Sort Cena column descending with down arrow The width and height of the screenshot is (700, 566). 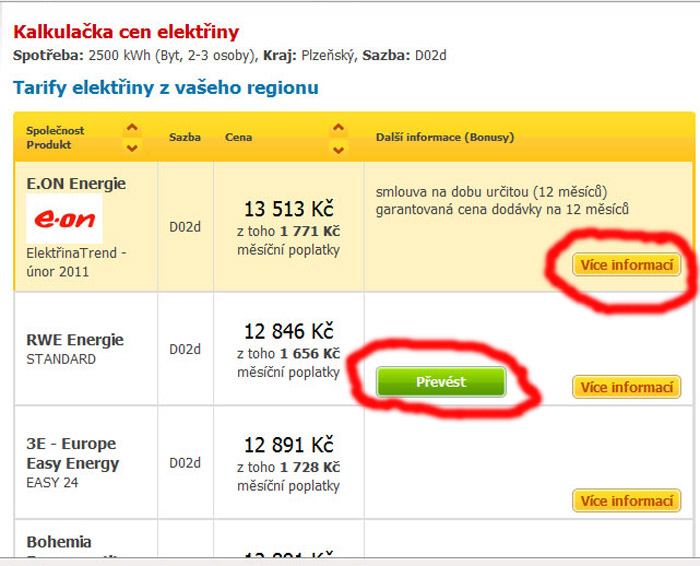tap(338, 149)
